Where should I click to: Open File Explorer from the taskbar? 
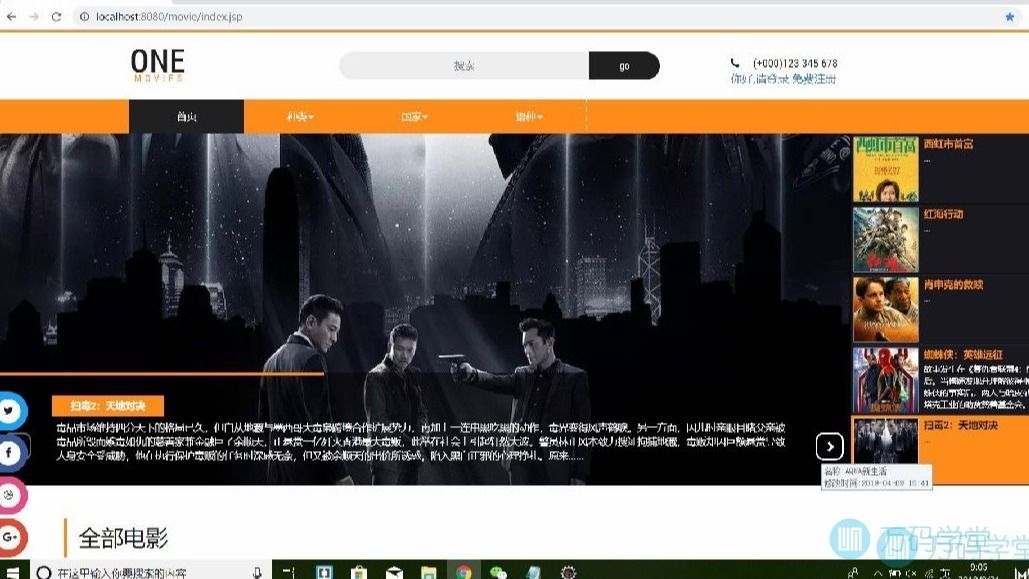429,572
